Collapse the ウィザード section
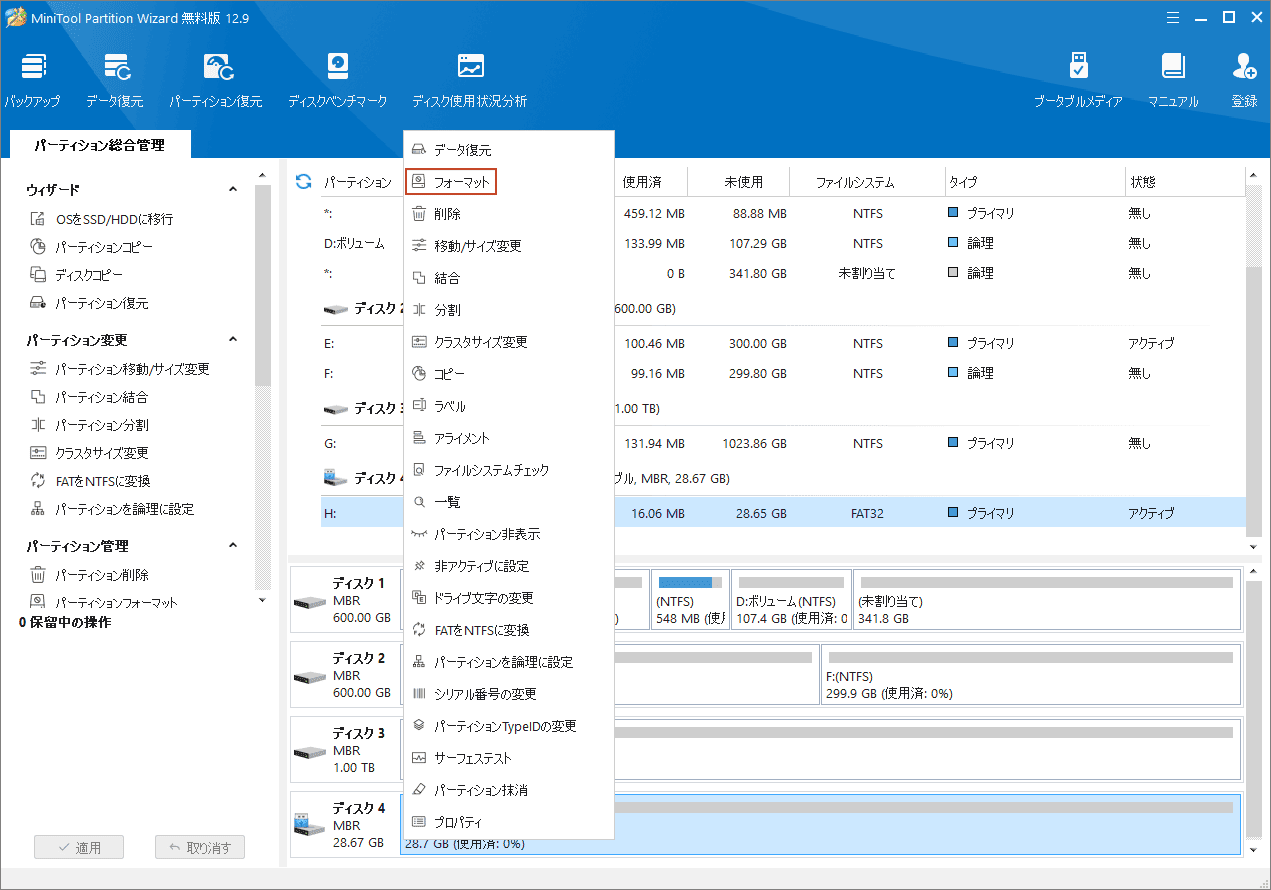The image size is (1271, 890). [x=233, y=189]
